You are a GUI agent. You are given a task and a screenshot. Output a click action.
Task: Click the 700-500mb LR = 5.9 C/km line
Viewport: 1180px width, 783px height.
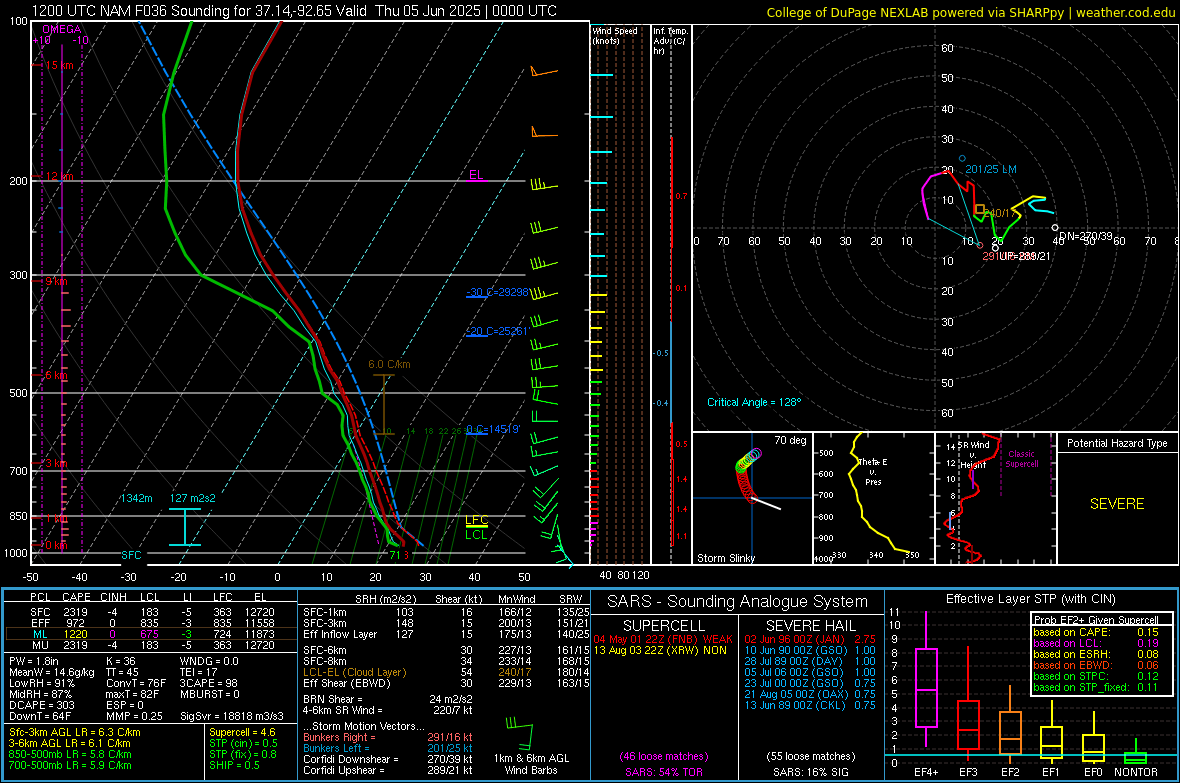click(70, 765)
